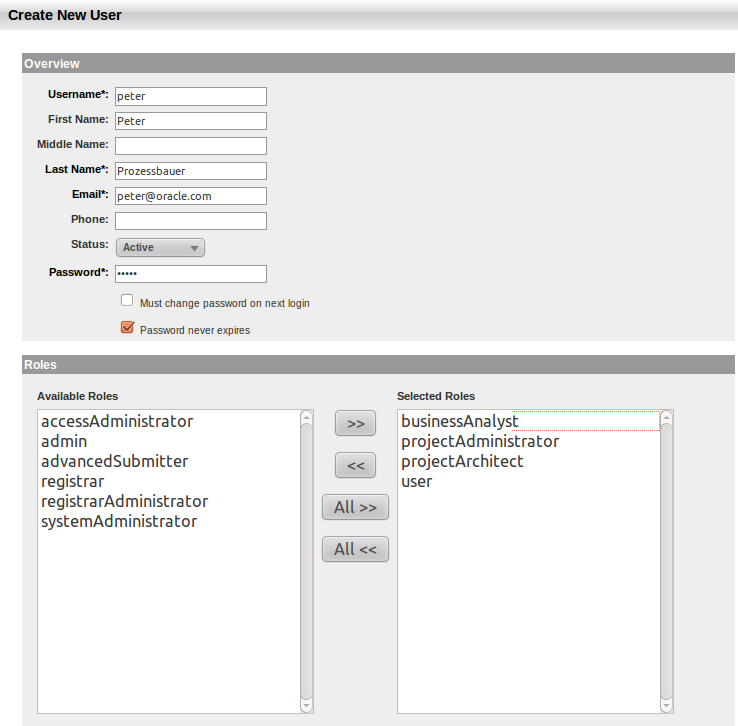Click the empty Middle Name field
This screenshot has width=738, height=726.
(191, 146)
